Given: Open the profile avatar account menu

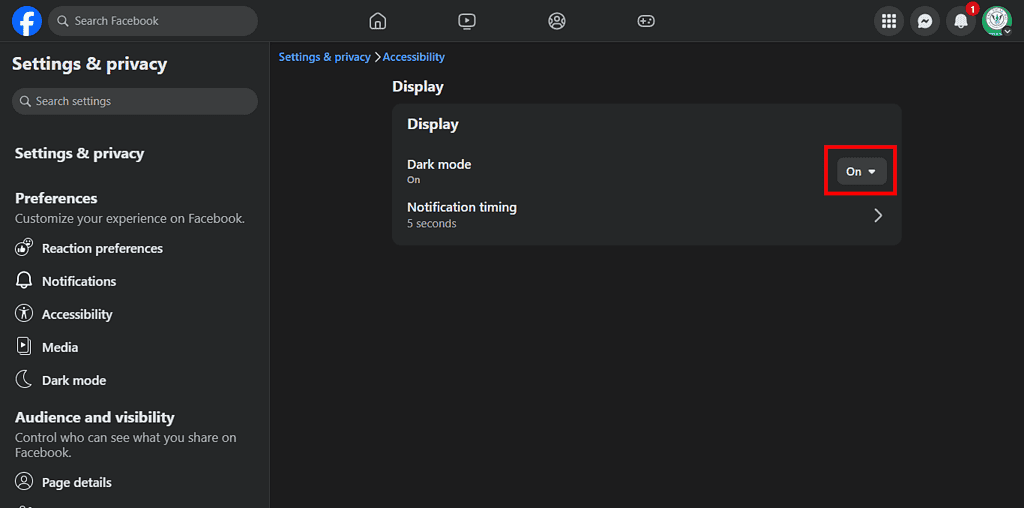Looking at the screenshot, I should (x=997, y=21).
